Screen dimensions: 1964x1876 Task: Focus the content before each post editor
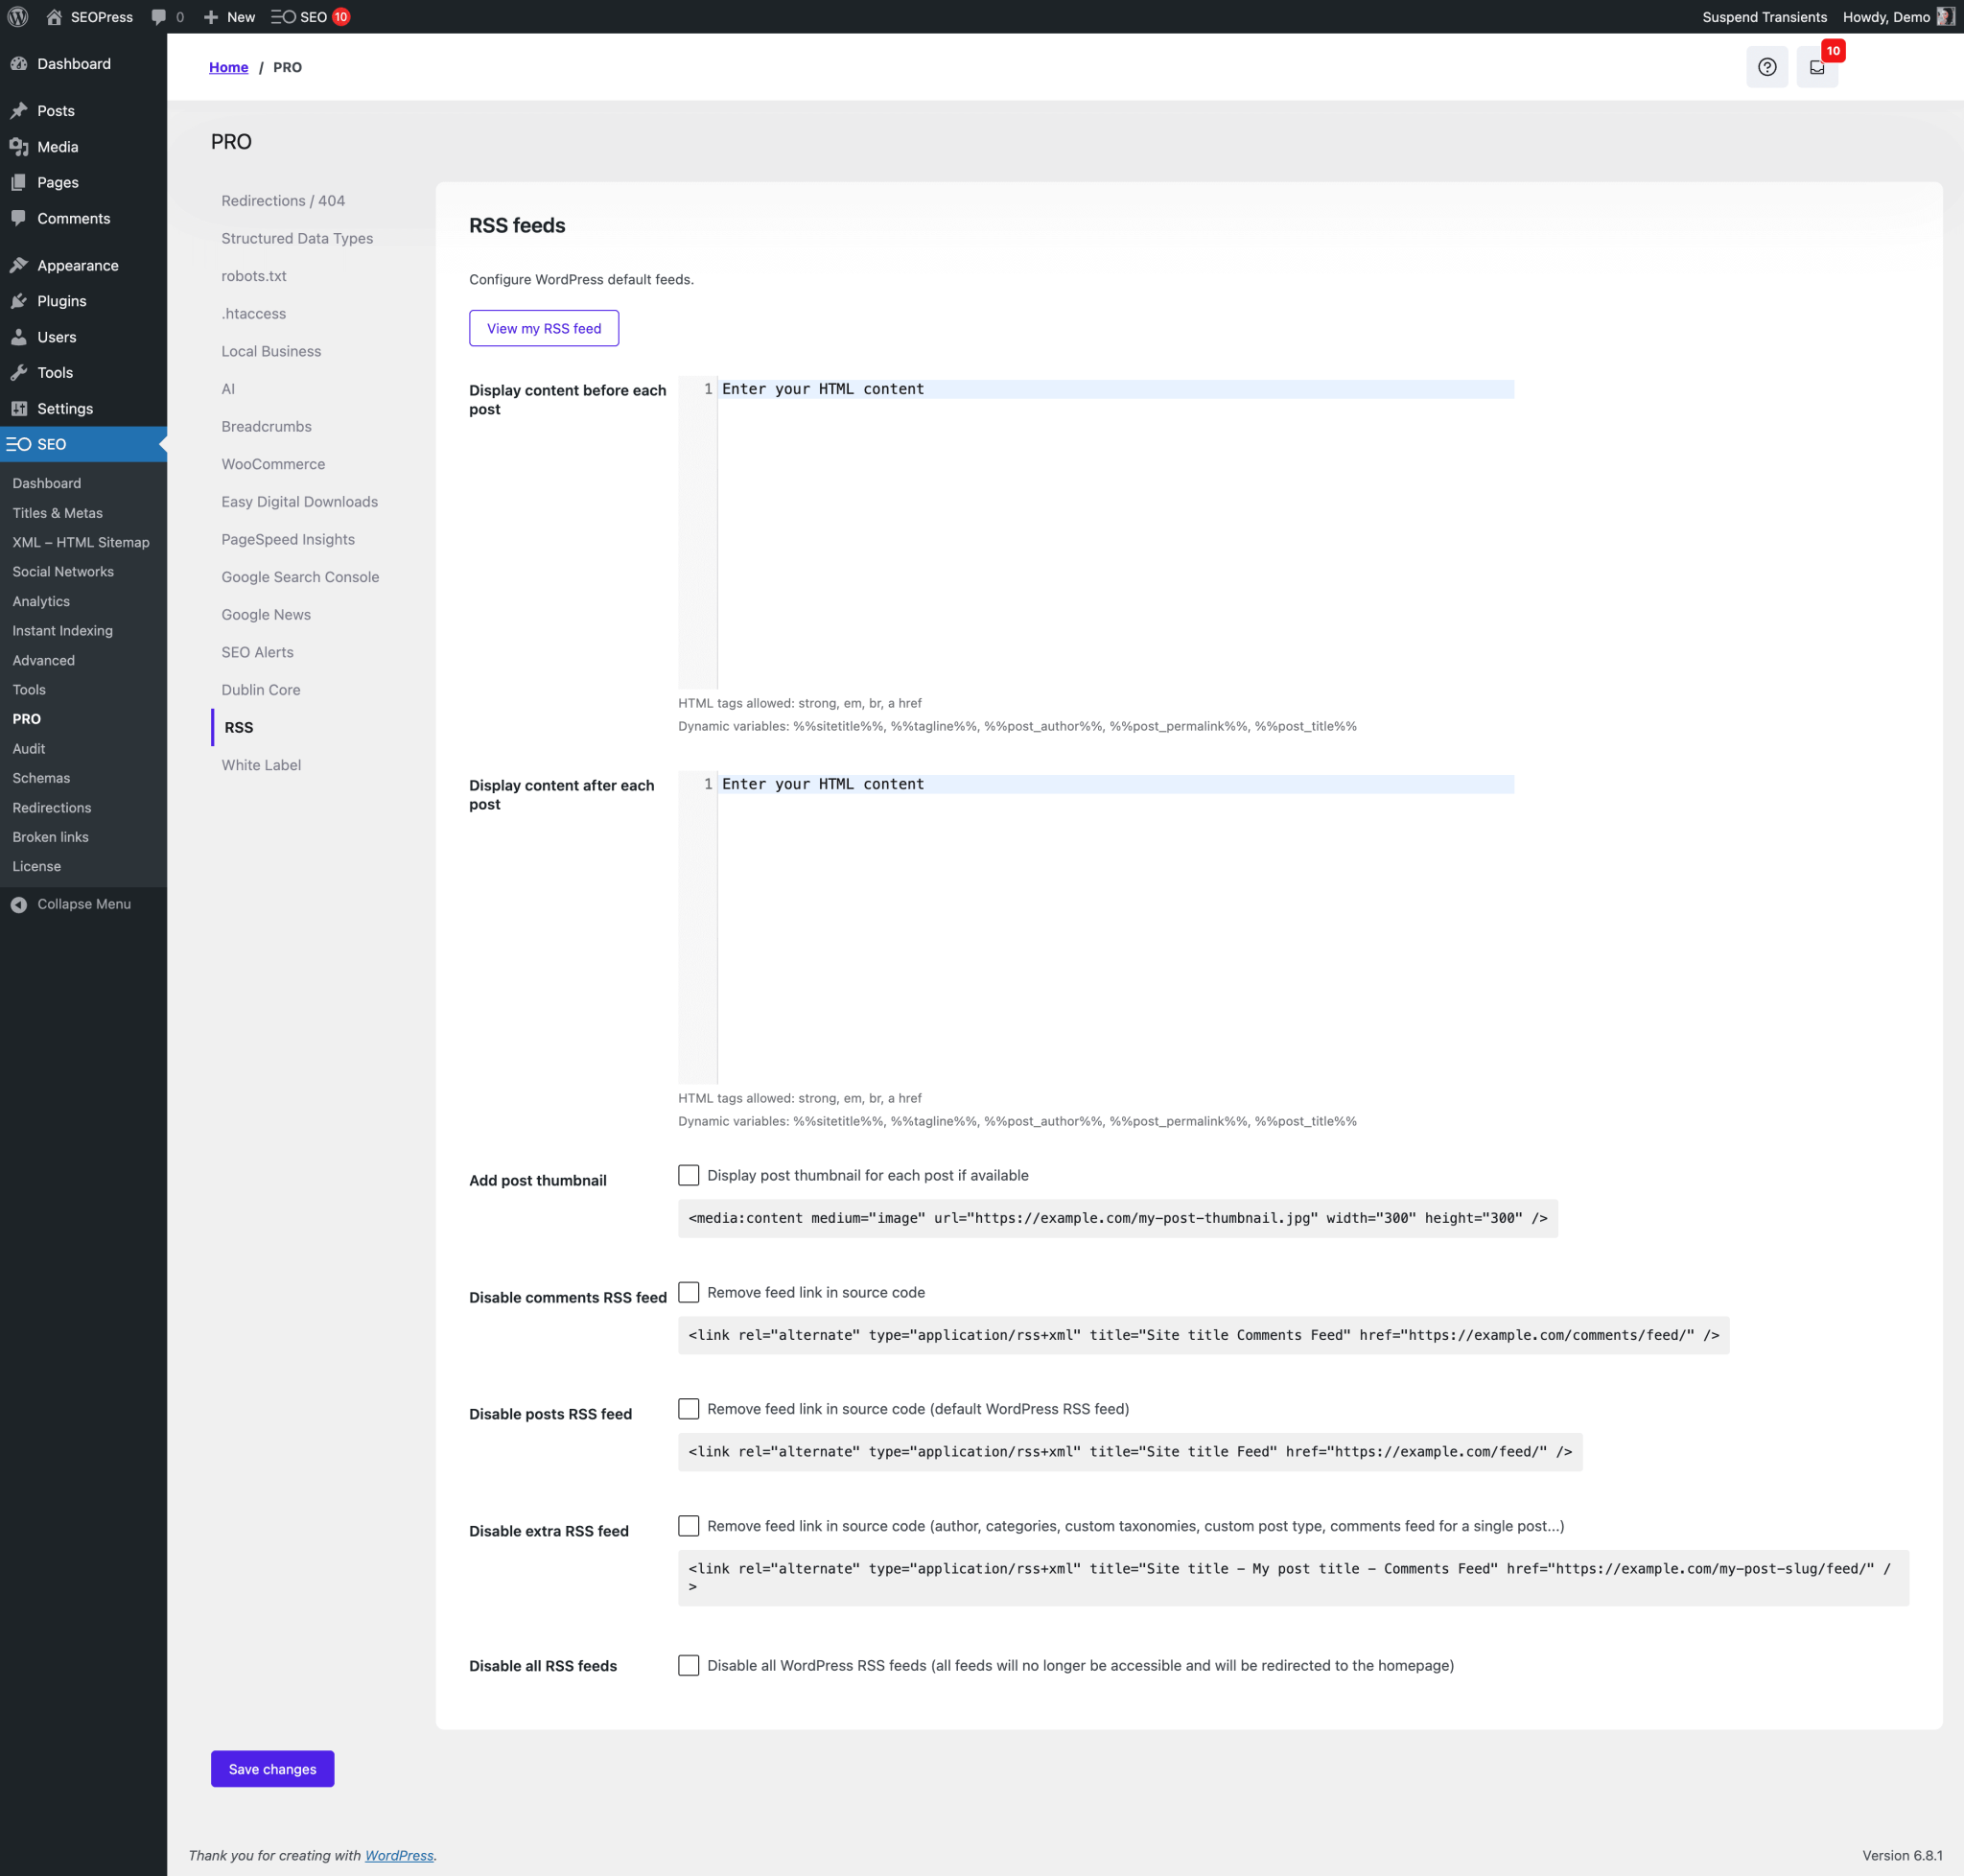1096,532
